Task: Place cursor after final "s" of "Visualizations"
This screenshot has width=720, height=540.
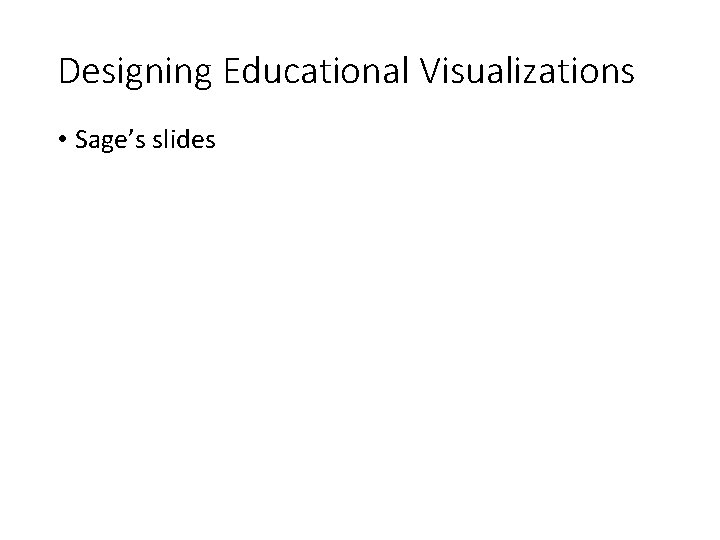Action: point(635,72)
